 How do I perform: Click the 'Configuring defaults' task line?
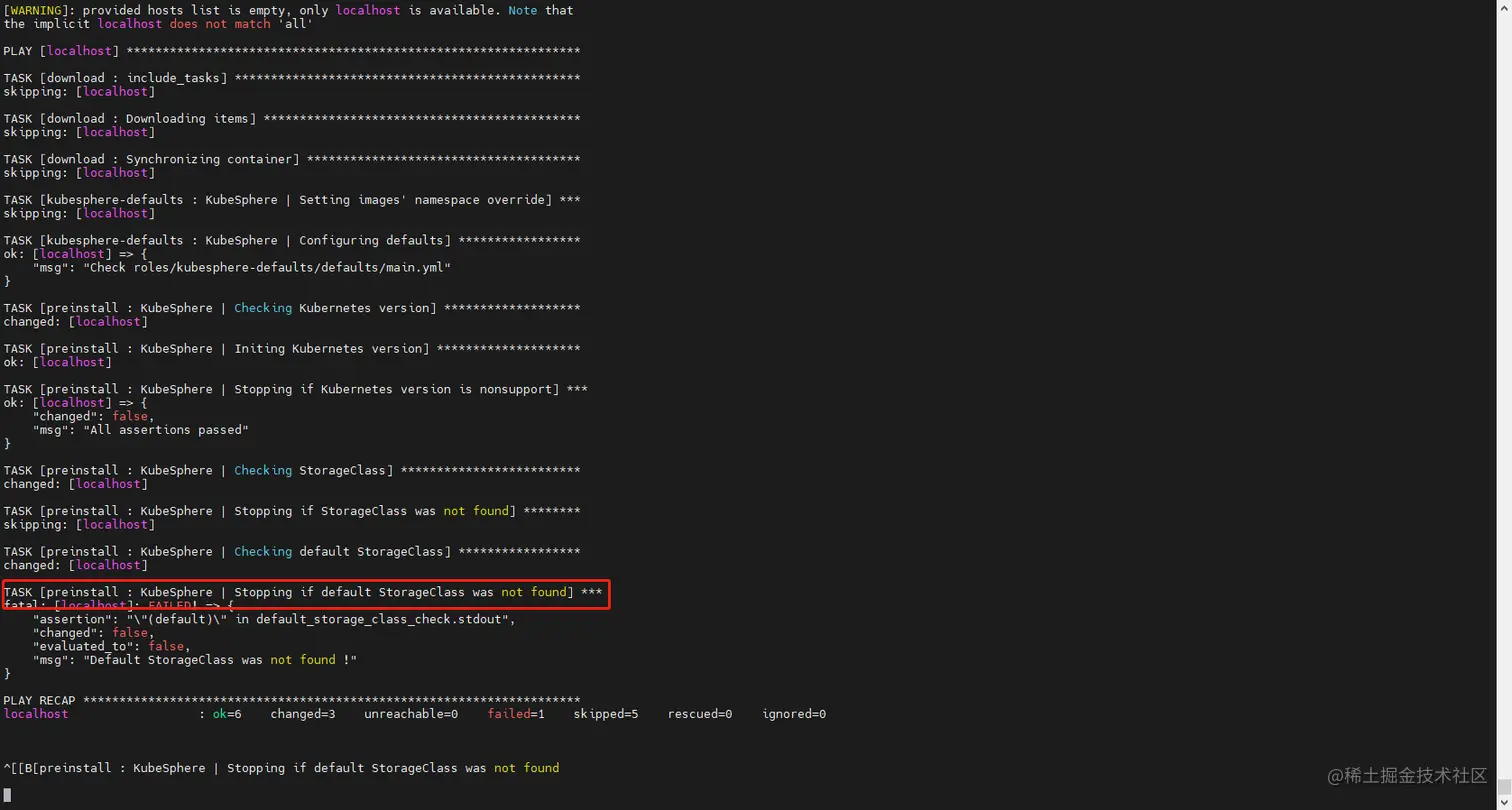[x=292, y=240]
